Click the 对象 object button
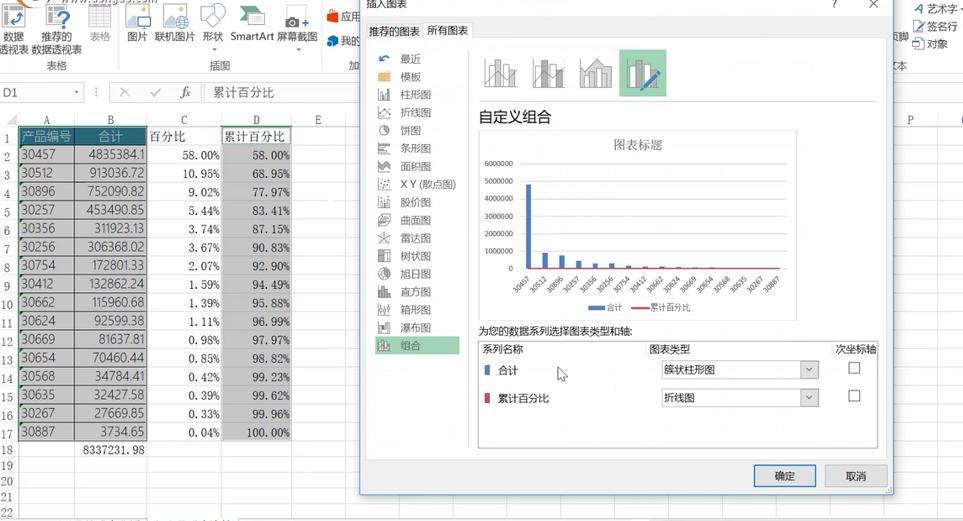 [930, 44]
